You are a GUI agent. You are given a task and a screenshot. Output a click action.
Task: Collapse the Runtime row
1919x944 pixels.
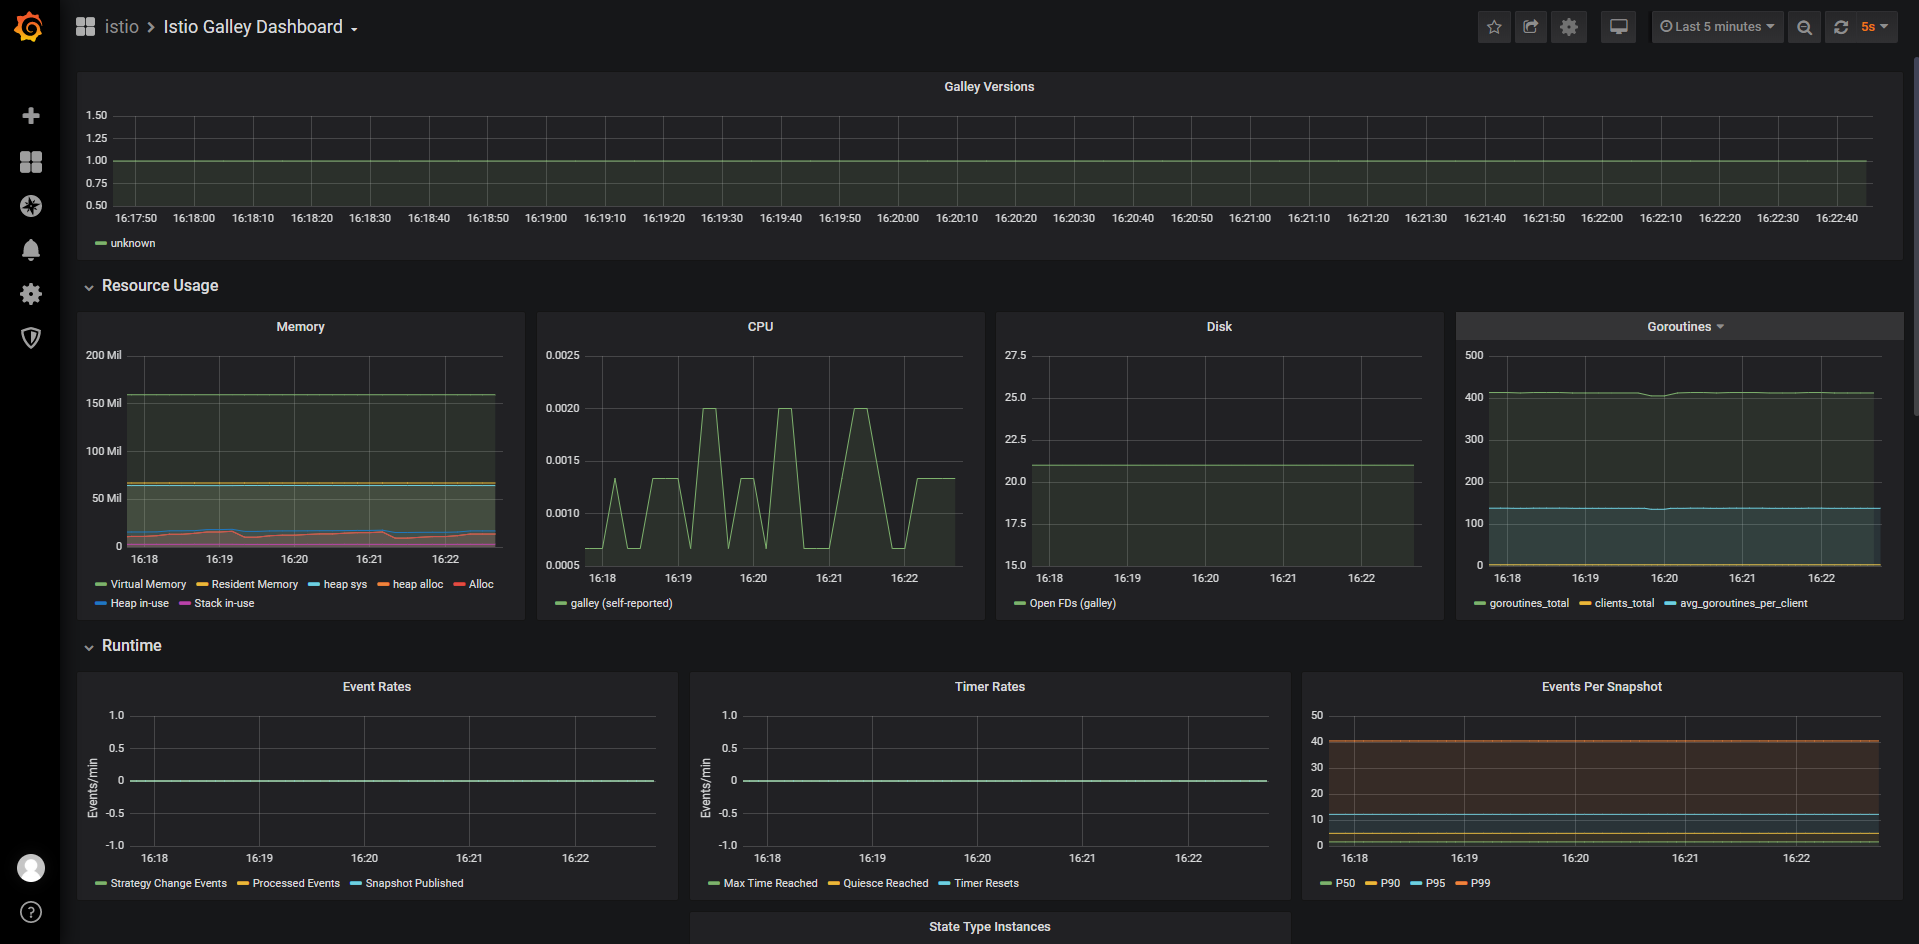(131, 646)
